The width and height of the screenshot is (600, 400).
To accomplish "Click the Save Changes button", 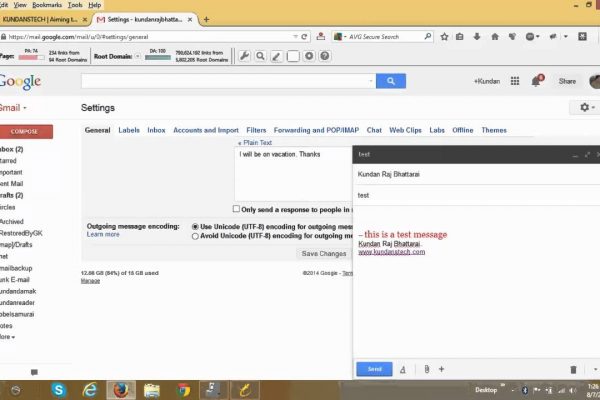I will [323, 253].
